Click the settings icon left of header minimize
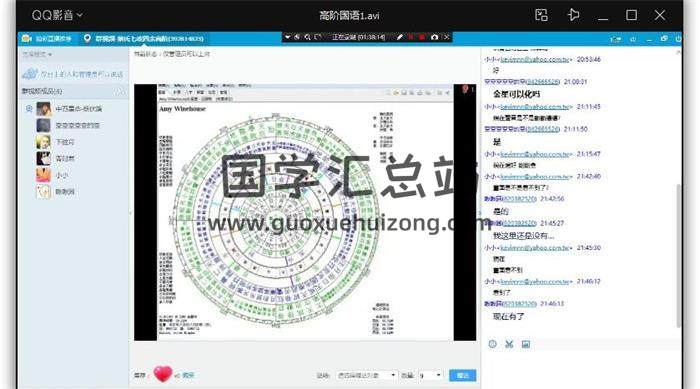Viewport: 700px width, 389px height. 633,39
